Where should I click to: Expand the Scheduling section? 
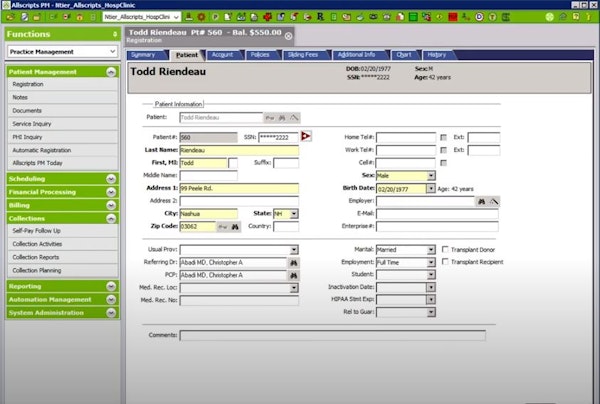(111, 179)
